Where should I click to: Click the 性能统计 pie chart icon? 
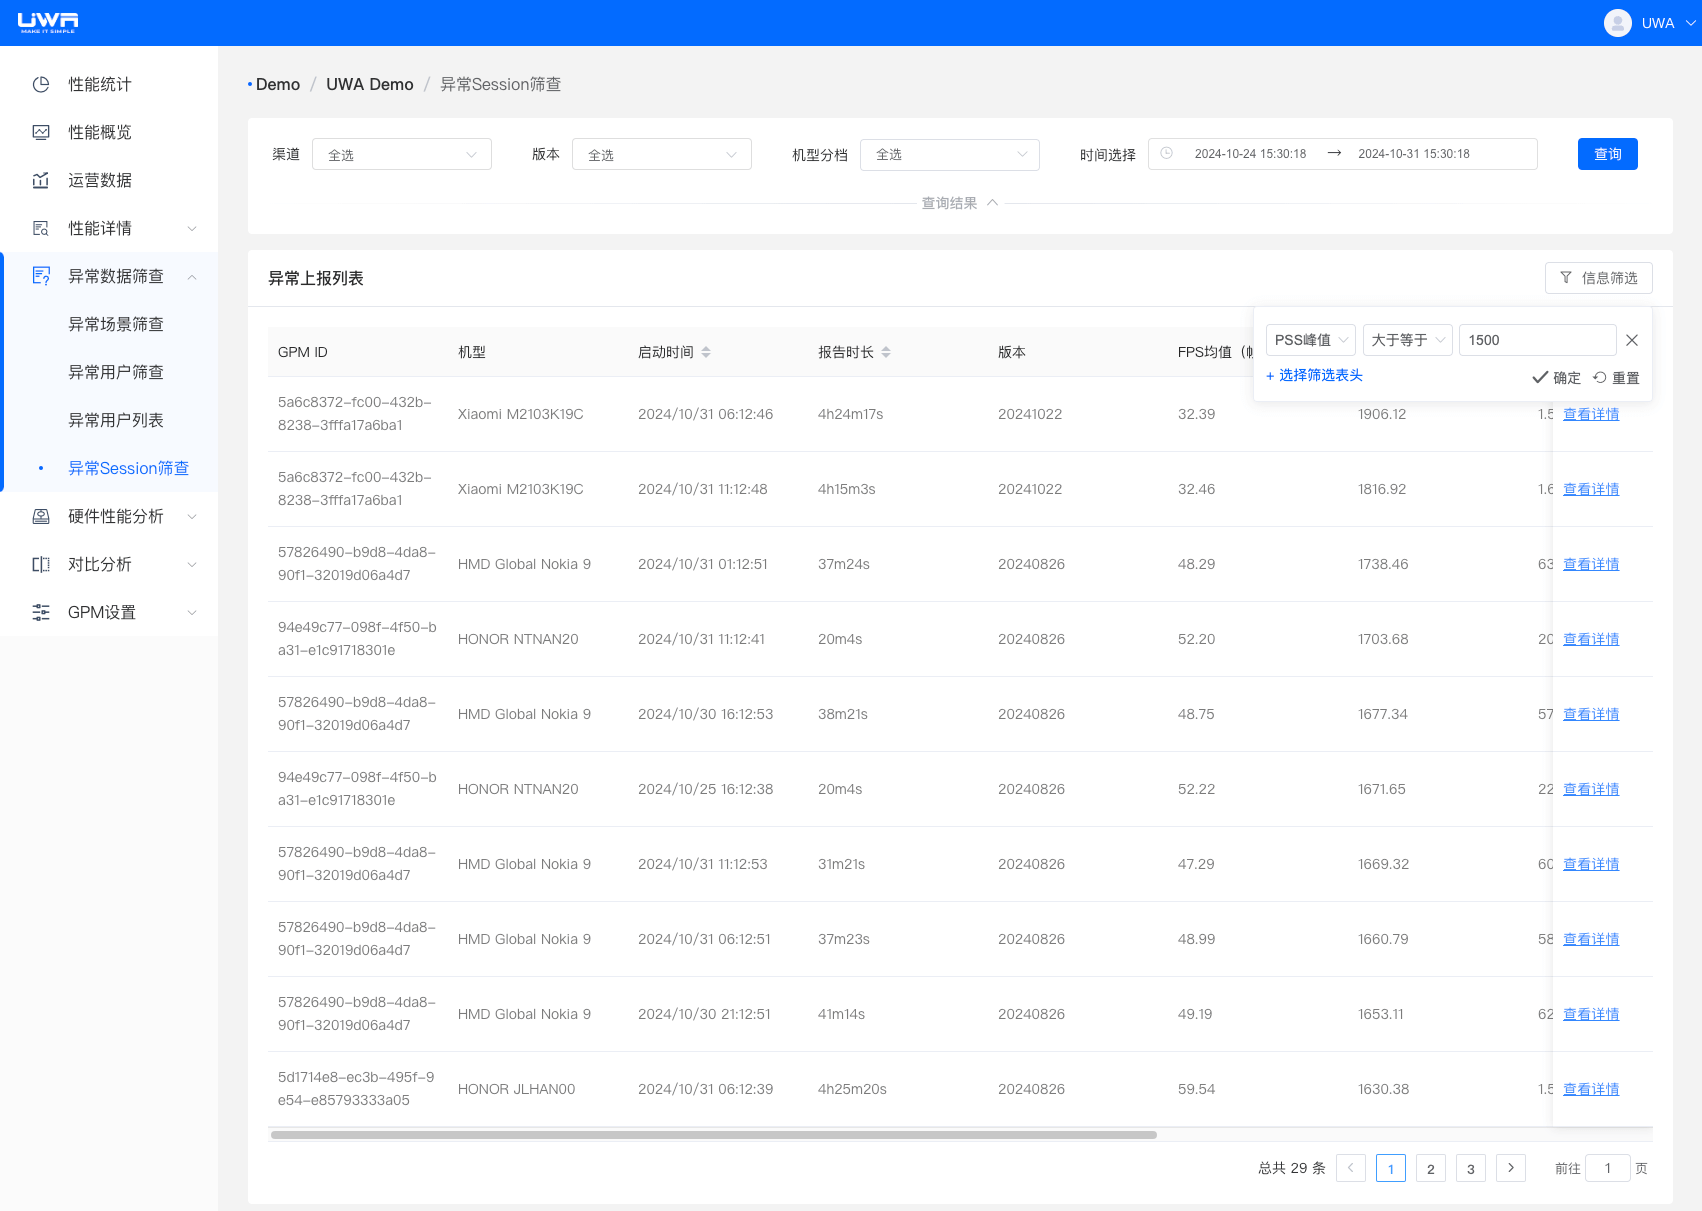[41, 84]
